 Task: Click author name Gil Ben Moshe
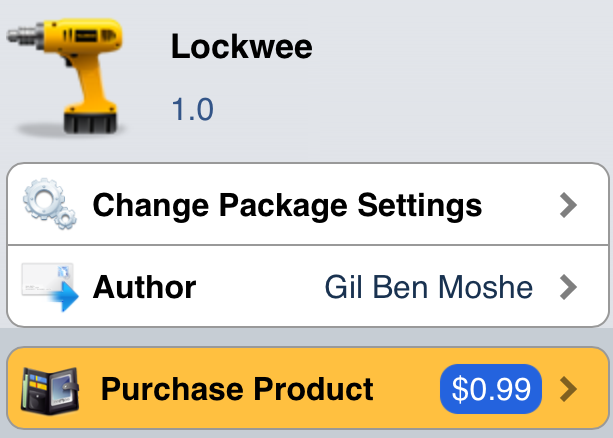pyautogui.click(x=429, y=288)
